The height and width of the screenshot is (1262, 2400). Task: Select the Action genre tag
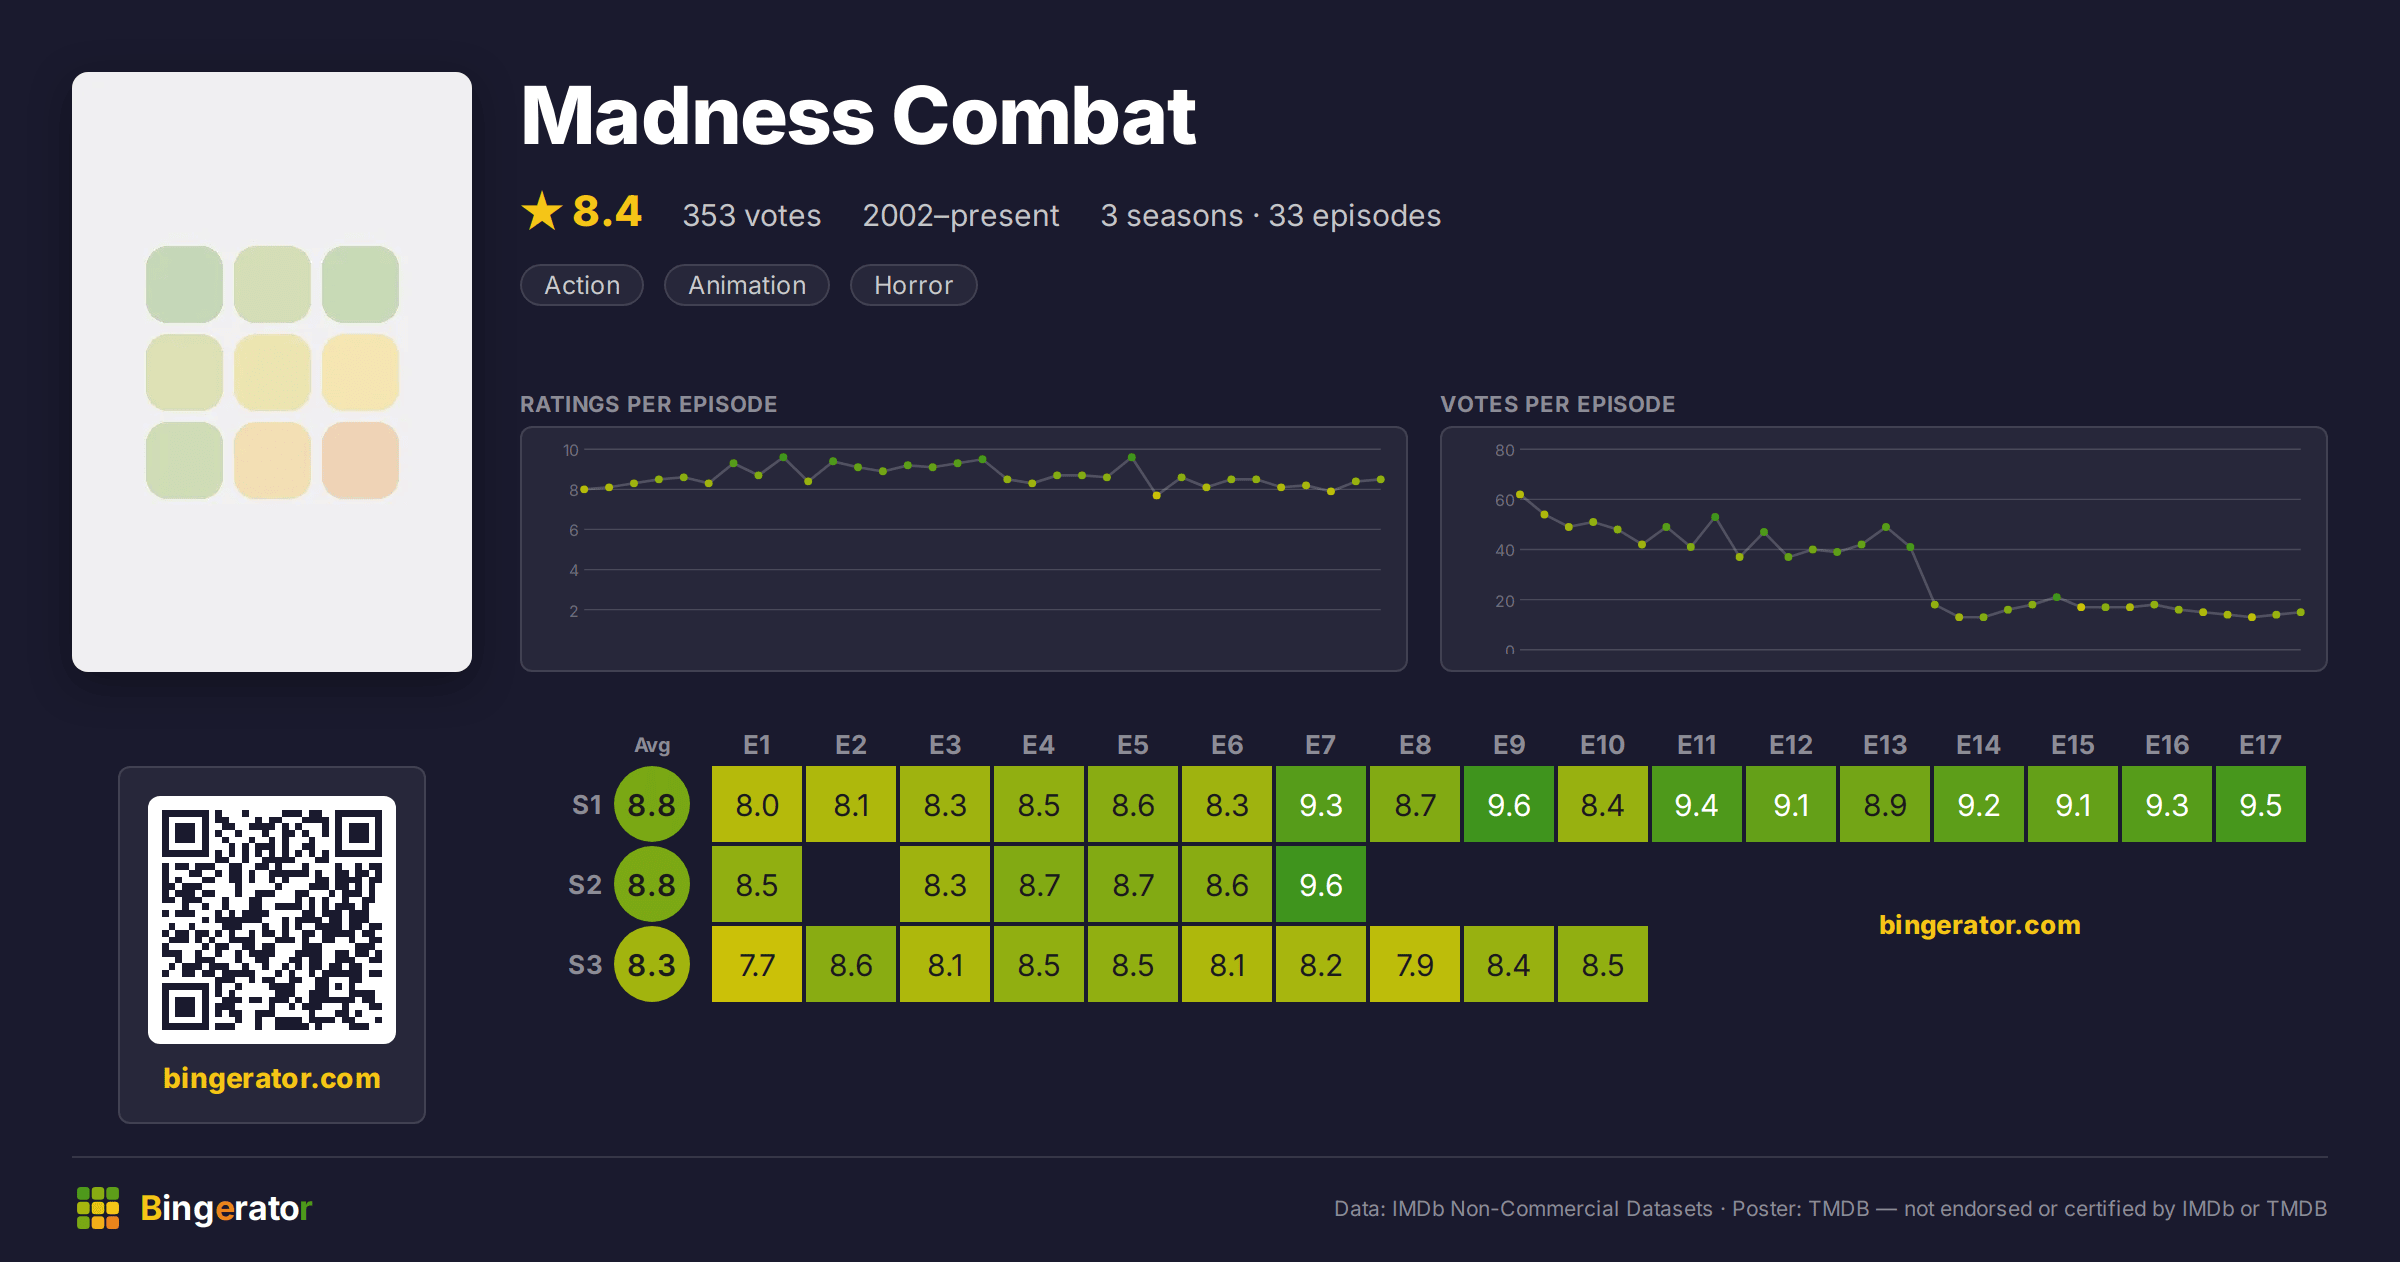pyautogui.click(x=582, y=285)
